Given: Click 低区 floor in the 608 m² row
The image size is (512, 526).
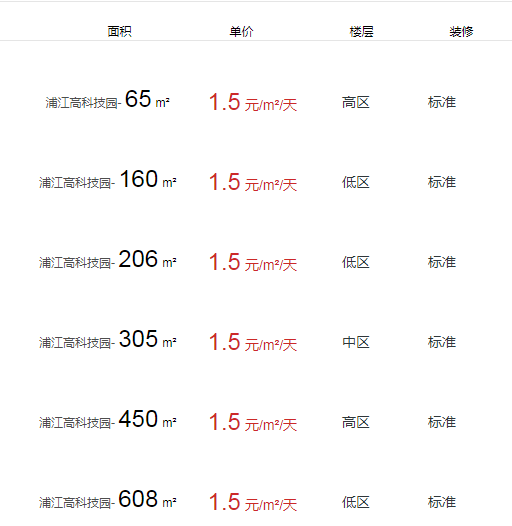Looking at the screenshot, I should point(356,502).
